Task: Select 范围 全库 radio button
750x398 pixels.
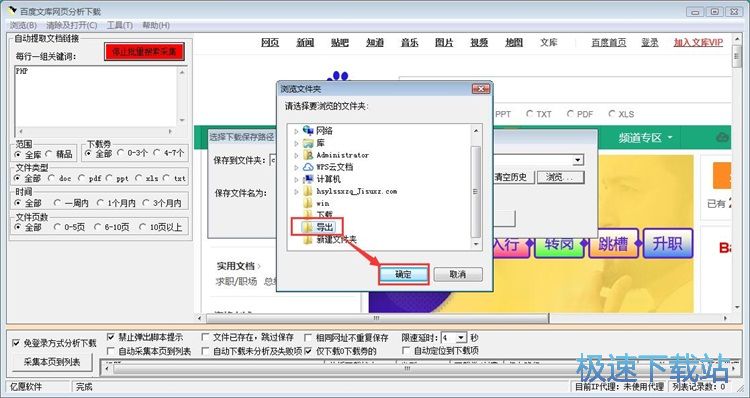Action: [18, 154]
